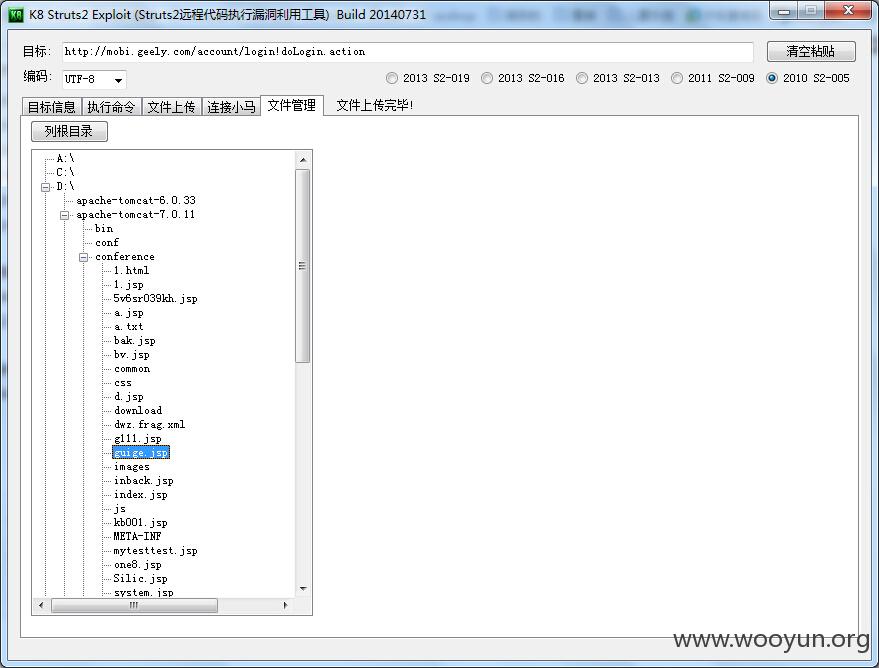Click the target URL input field

point(408,52)
